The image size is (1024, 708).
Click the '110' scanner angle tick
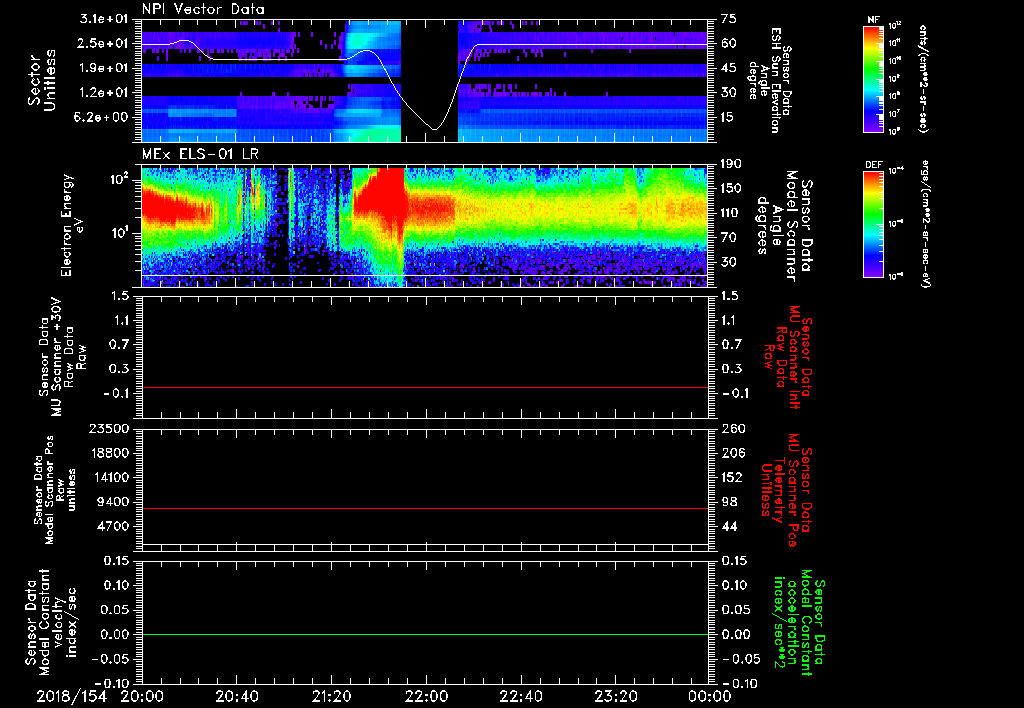click(x=732, y=213)
